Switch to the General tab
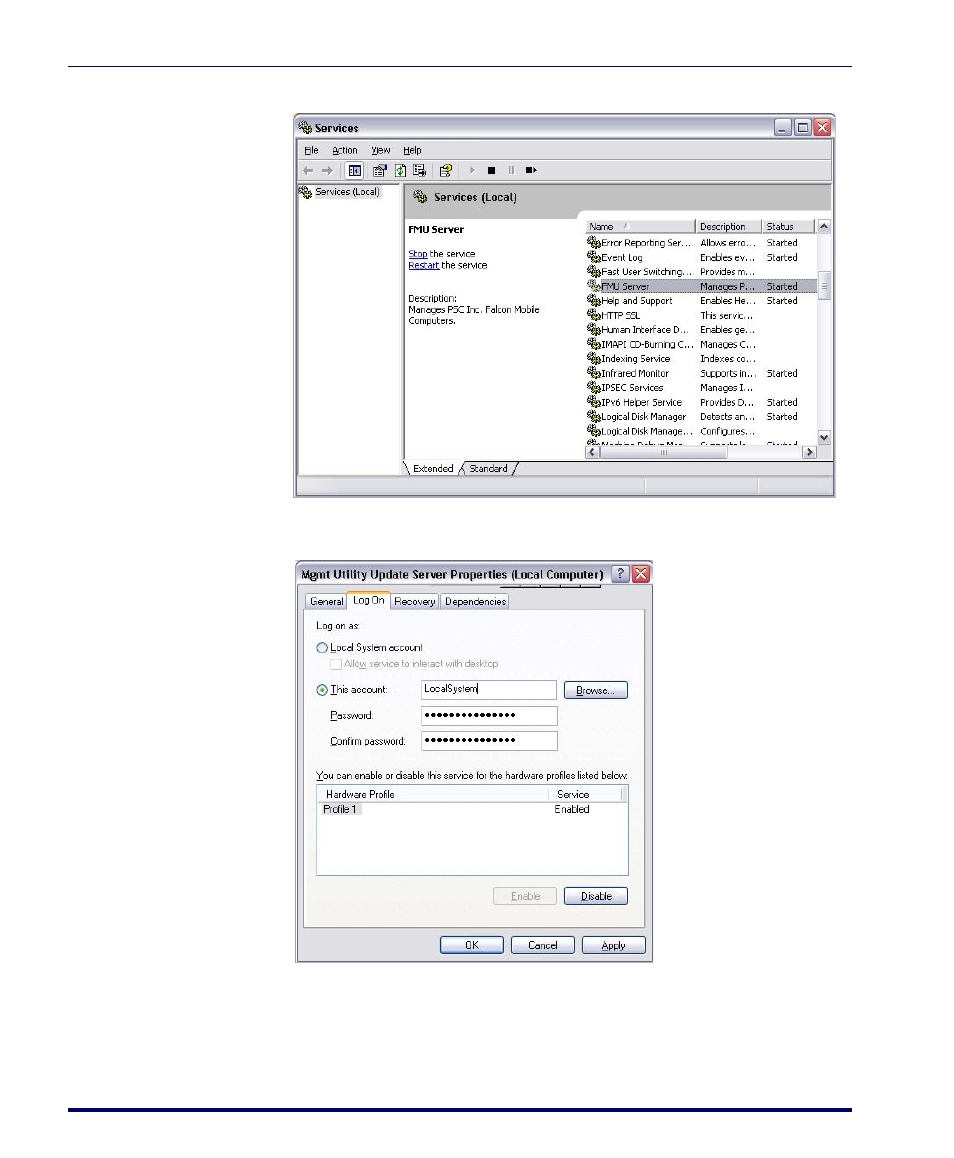 click(326, 601)
